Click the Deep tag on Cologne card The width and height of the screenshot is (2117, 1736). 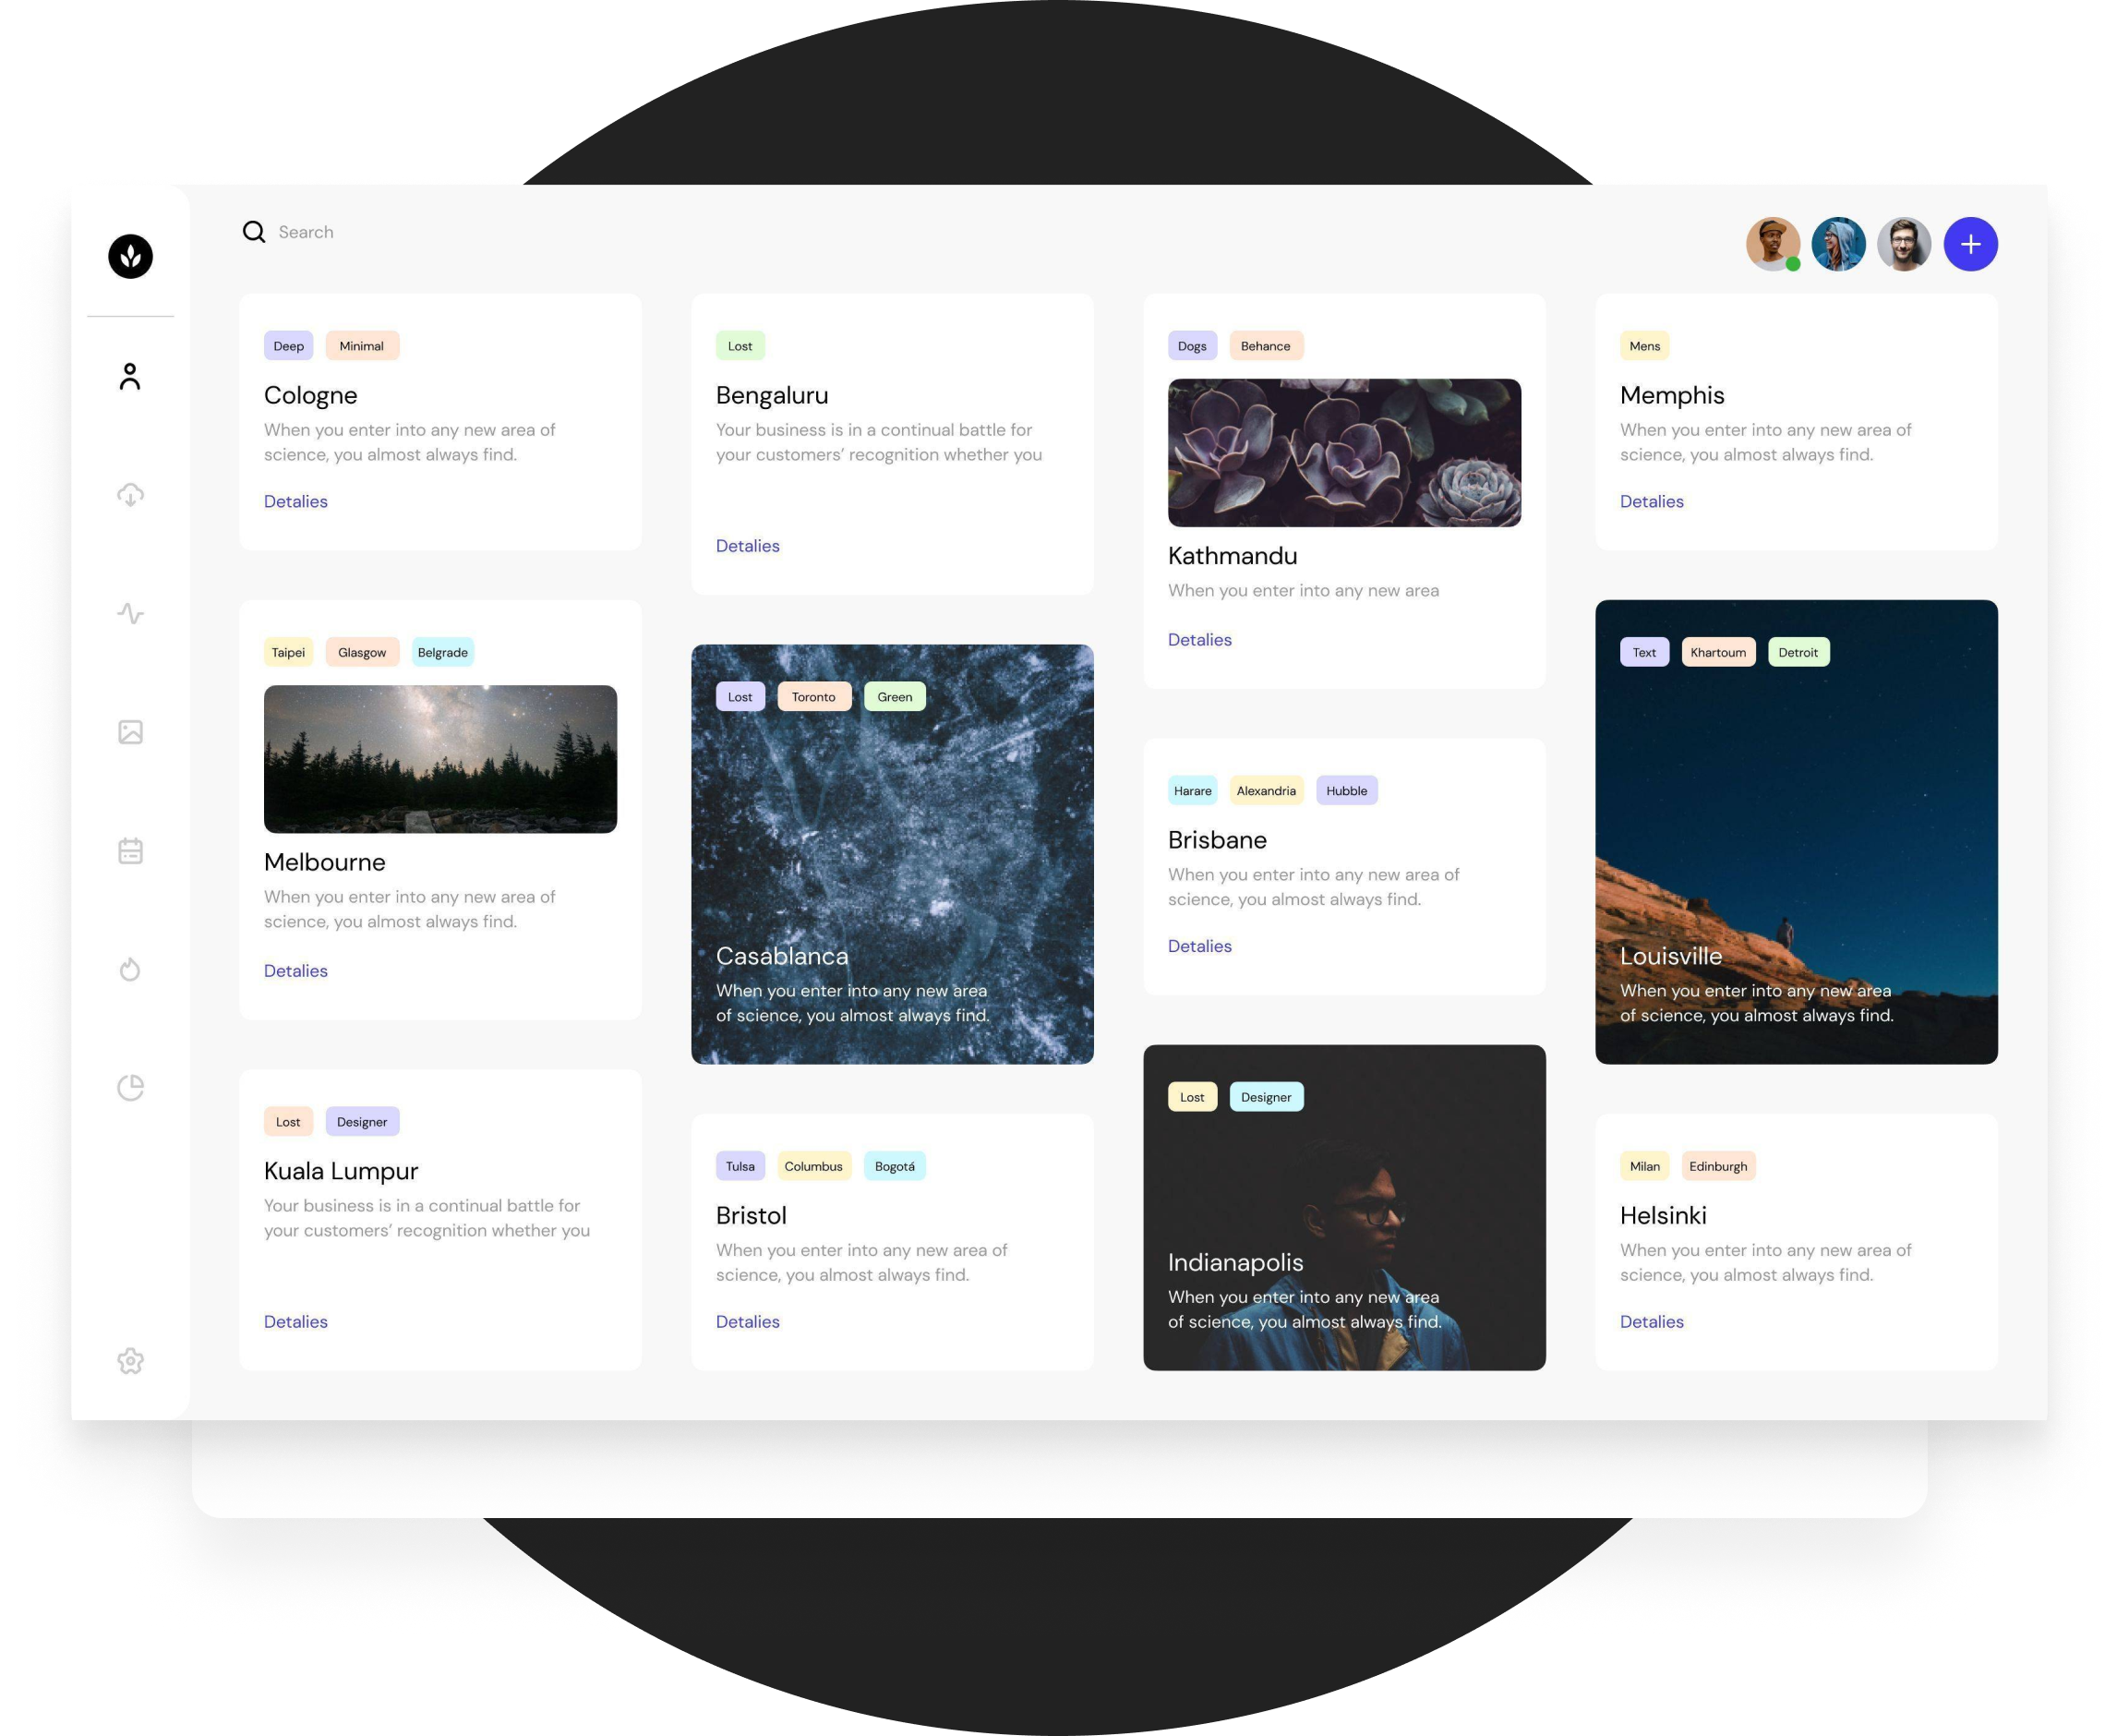[x=288, y=344]
